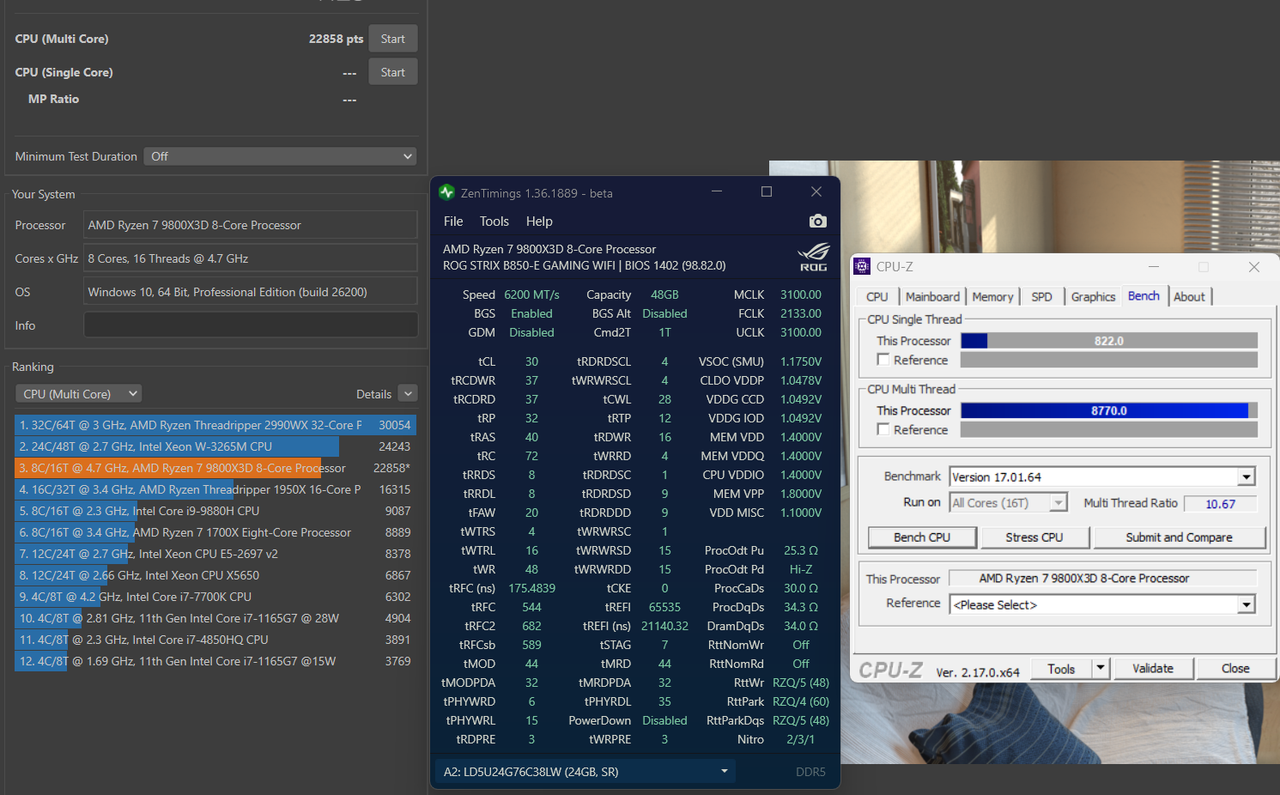Click the Validate button in CPU-Z
The width and height of the screenshot is (1280, 795).
click(1152, 668)
